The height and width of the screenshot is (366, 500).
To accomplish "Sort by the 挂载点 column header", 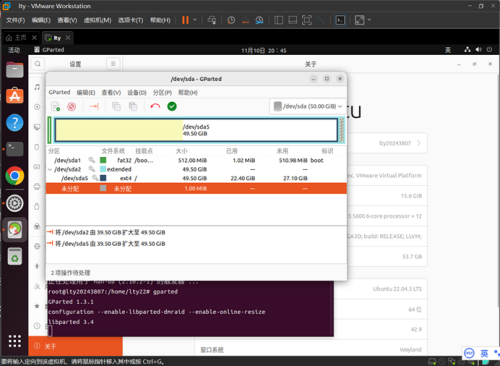I will pyautogui.click(x=144, y=151).
